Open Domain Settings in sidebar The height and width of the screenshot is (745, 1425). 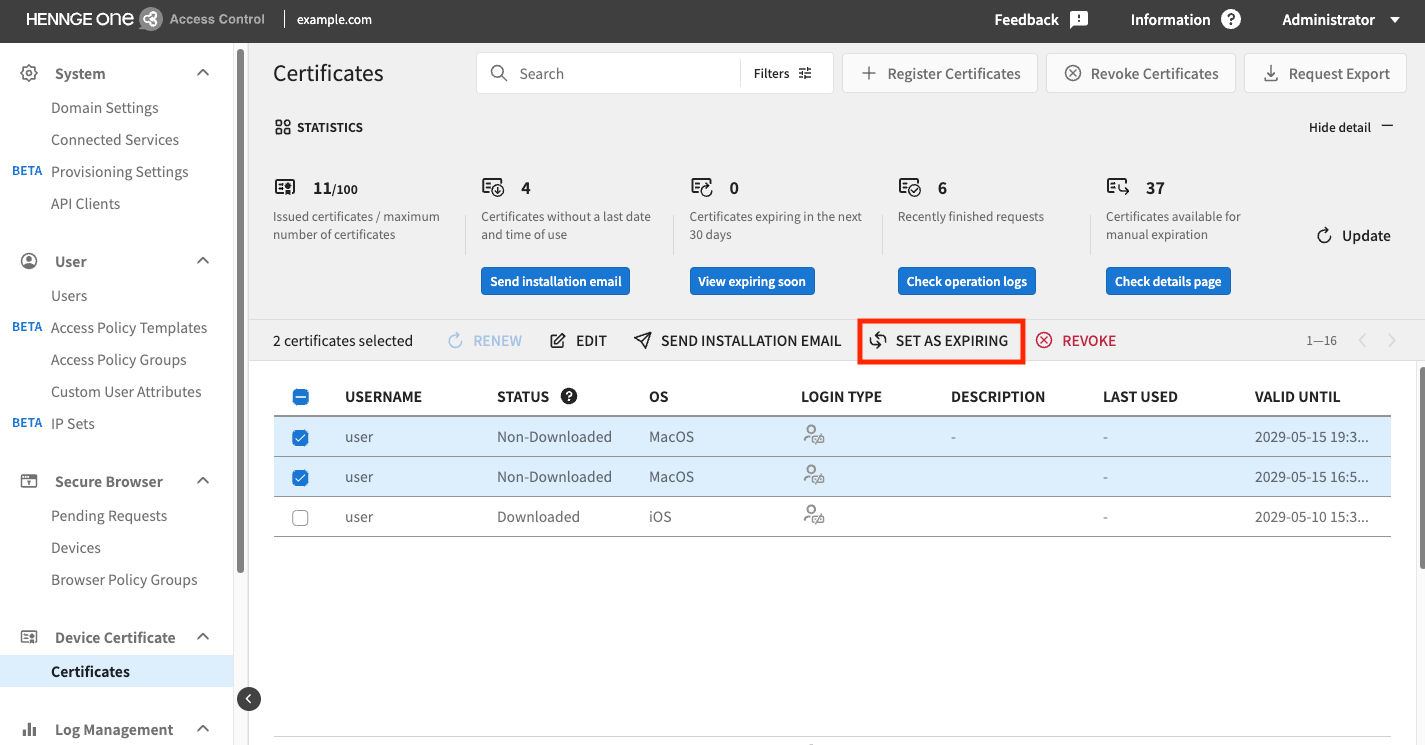pyautogui.click(x=105, y=107)
